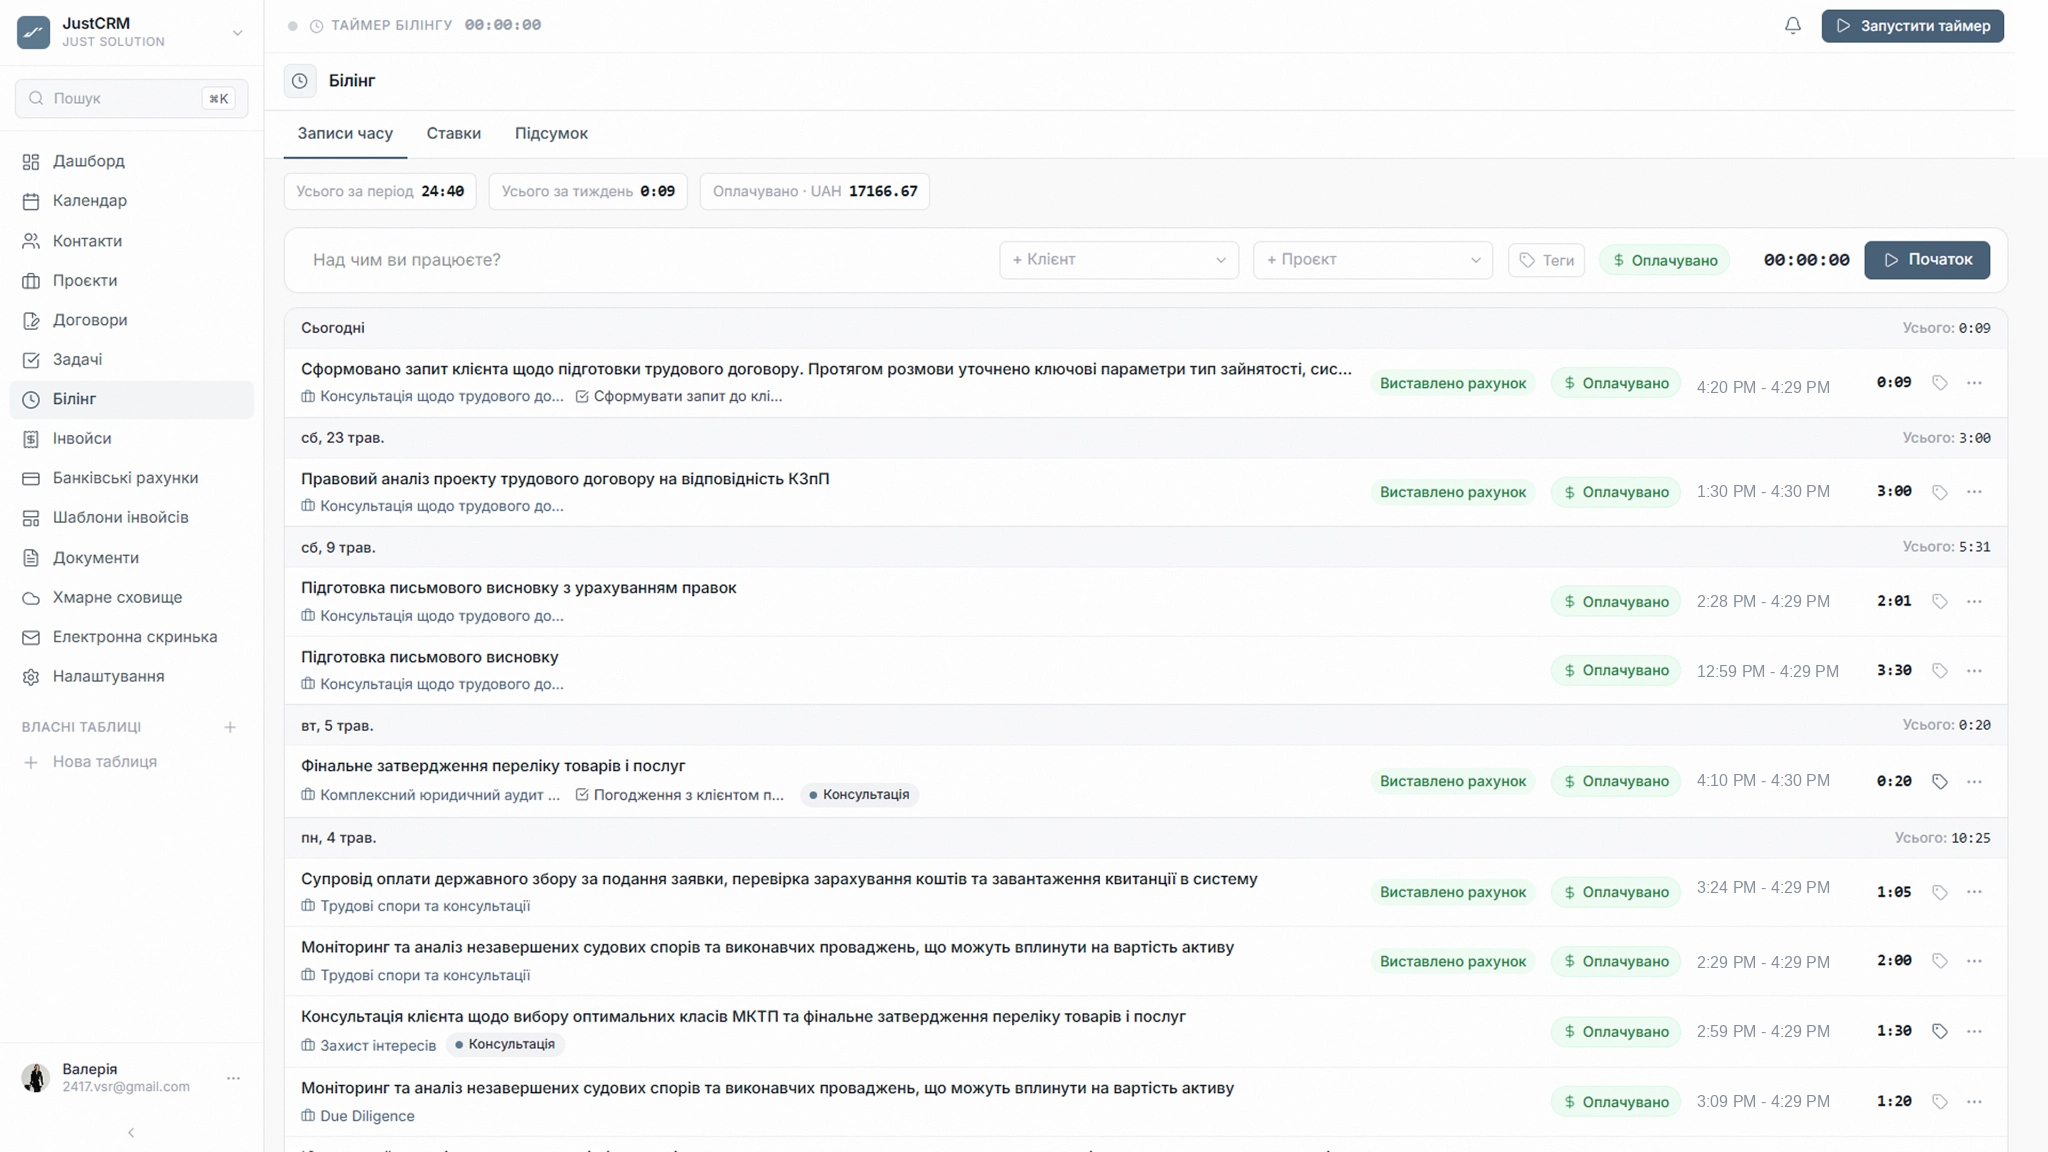Open the + Клієнт dropdown

click(x=1119, y=260)
